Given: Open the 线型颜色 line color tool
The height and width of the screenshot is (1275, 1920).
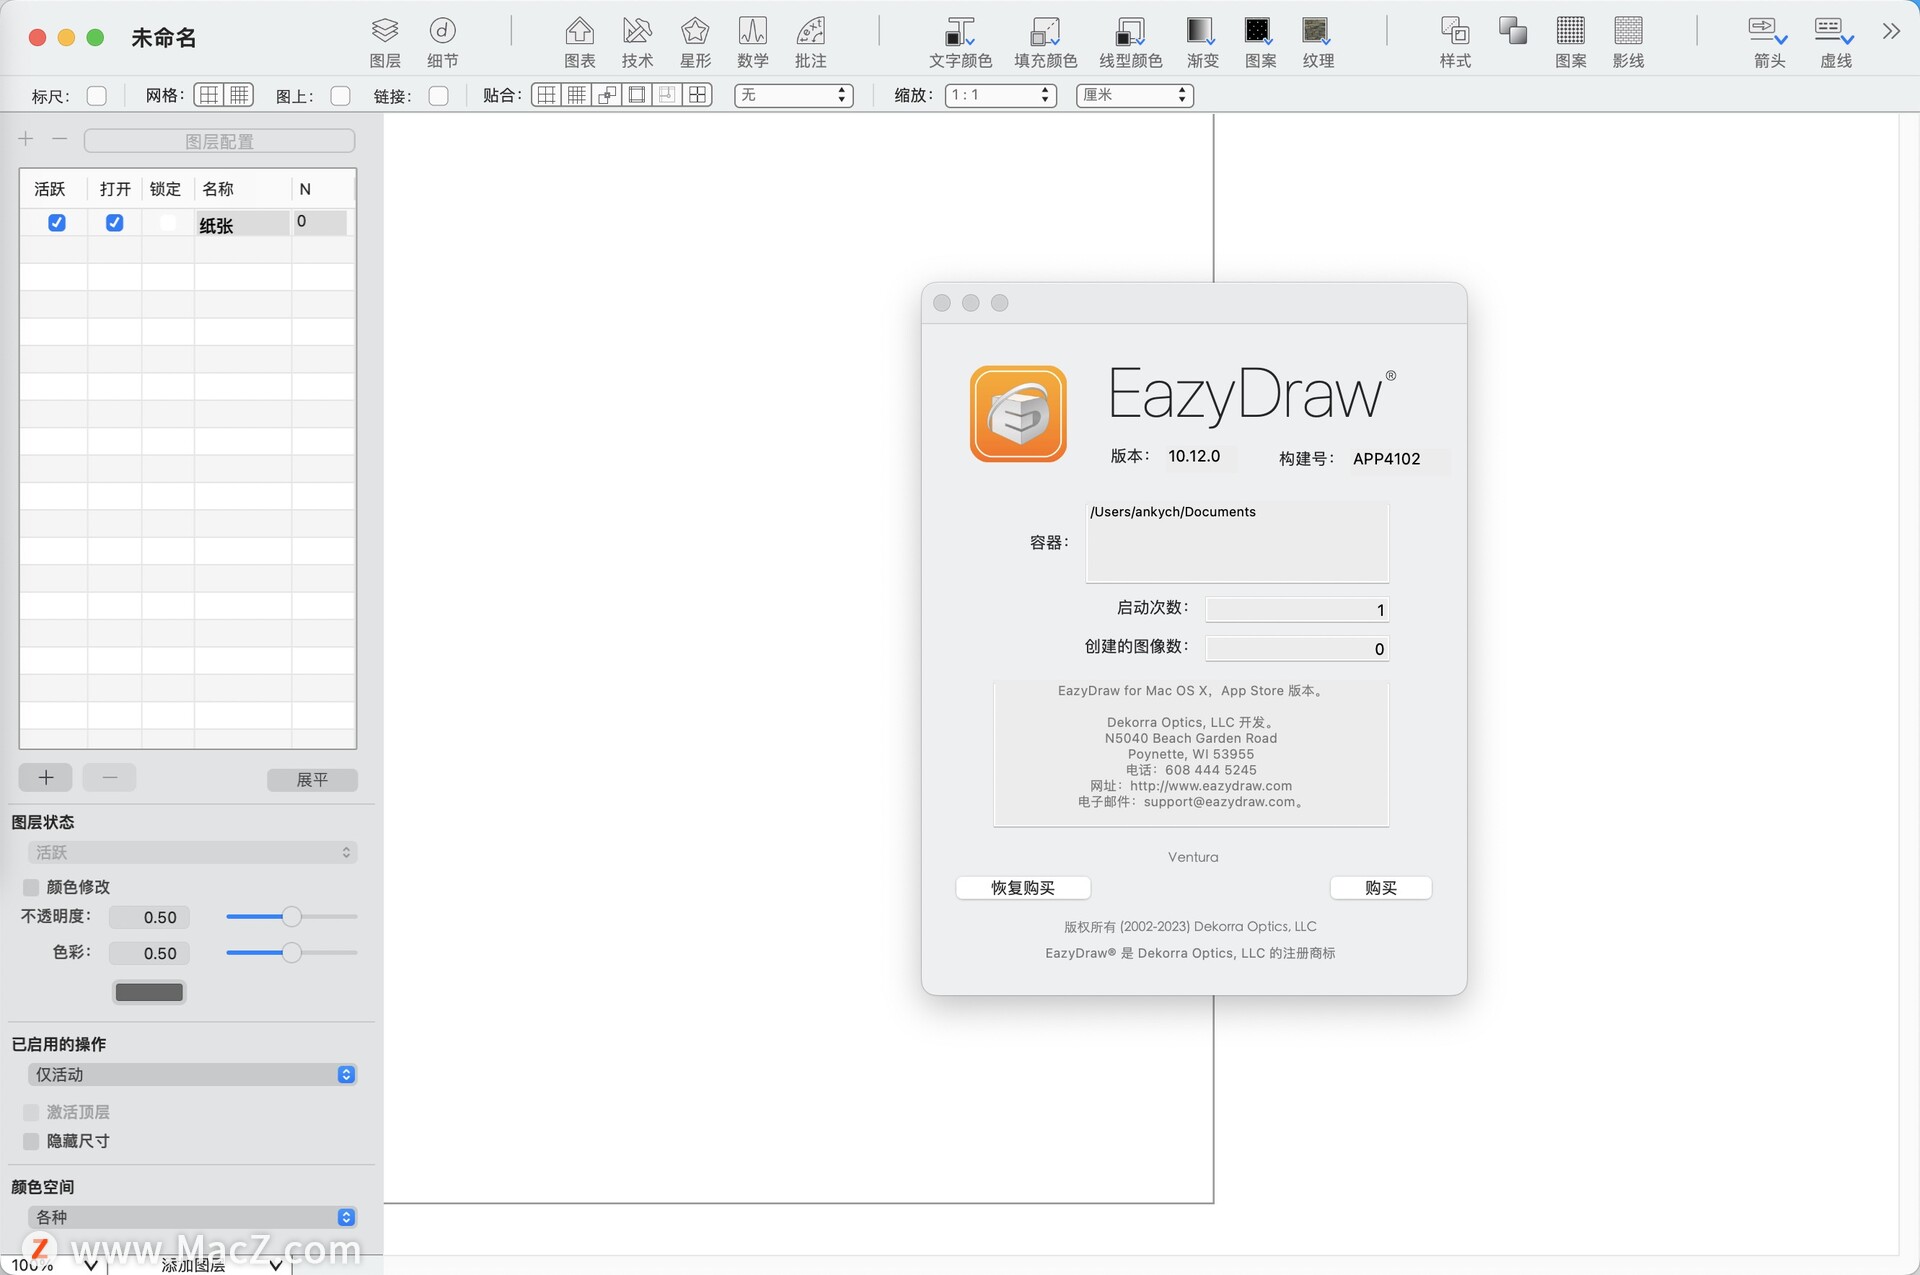Looking at the screenshot, I should pos(1130,42).
